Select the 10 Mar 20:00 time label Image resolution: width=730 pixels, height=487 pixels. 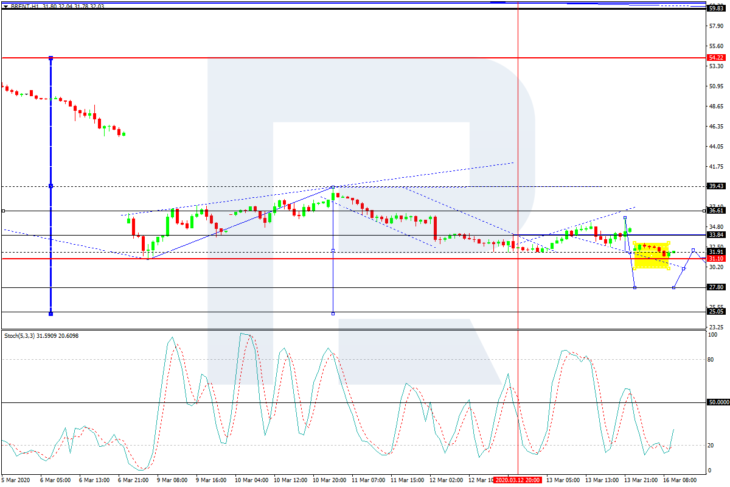coord(329,480)
